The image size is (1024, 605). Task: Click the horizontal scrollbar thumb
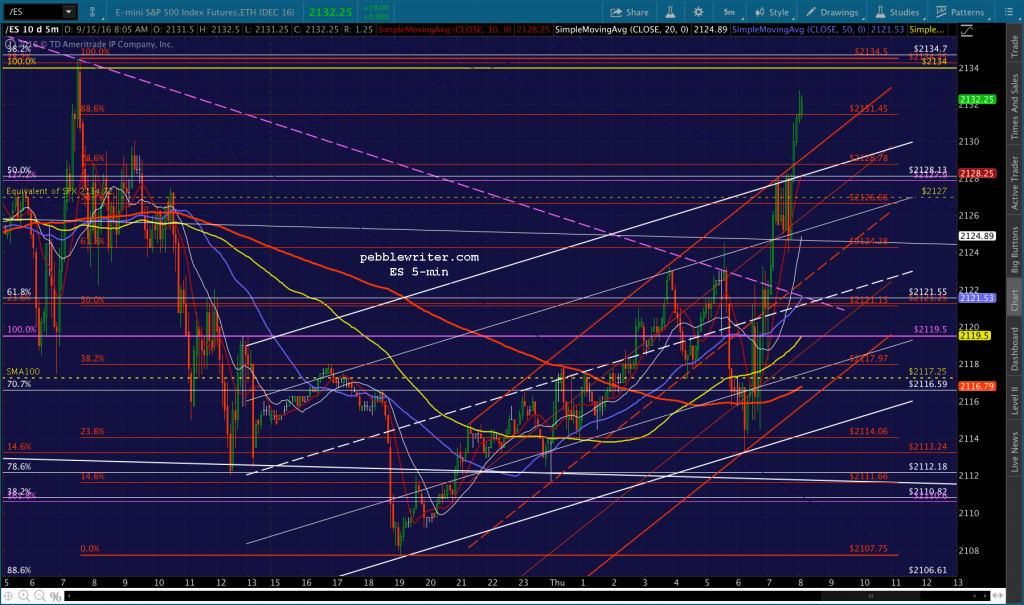point(870,596)
